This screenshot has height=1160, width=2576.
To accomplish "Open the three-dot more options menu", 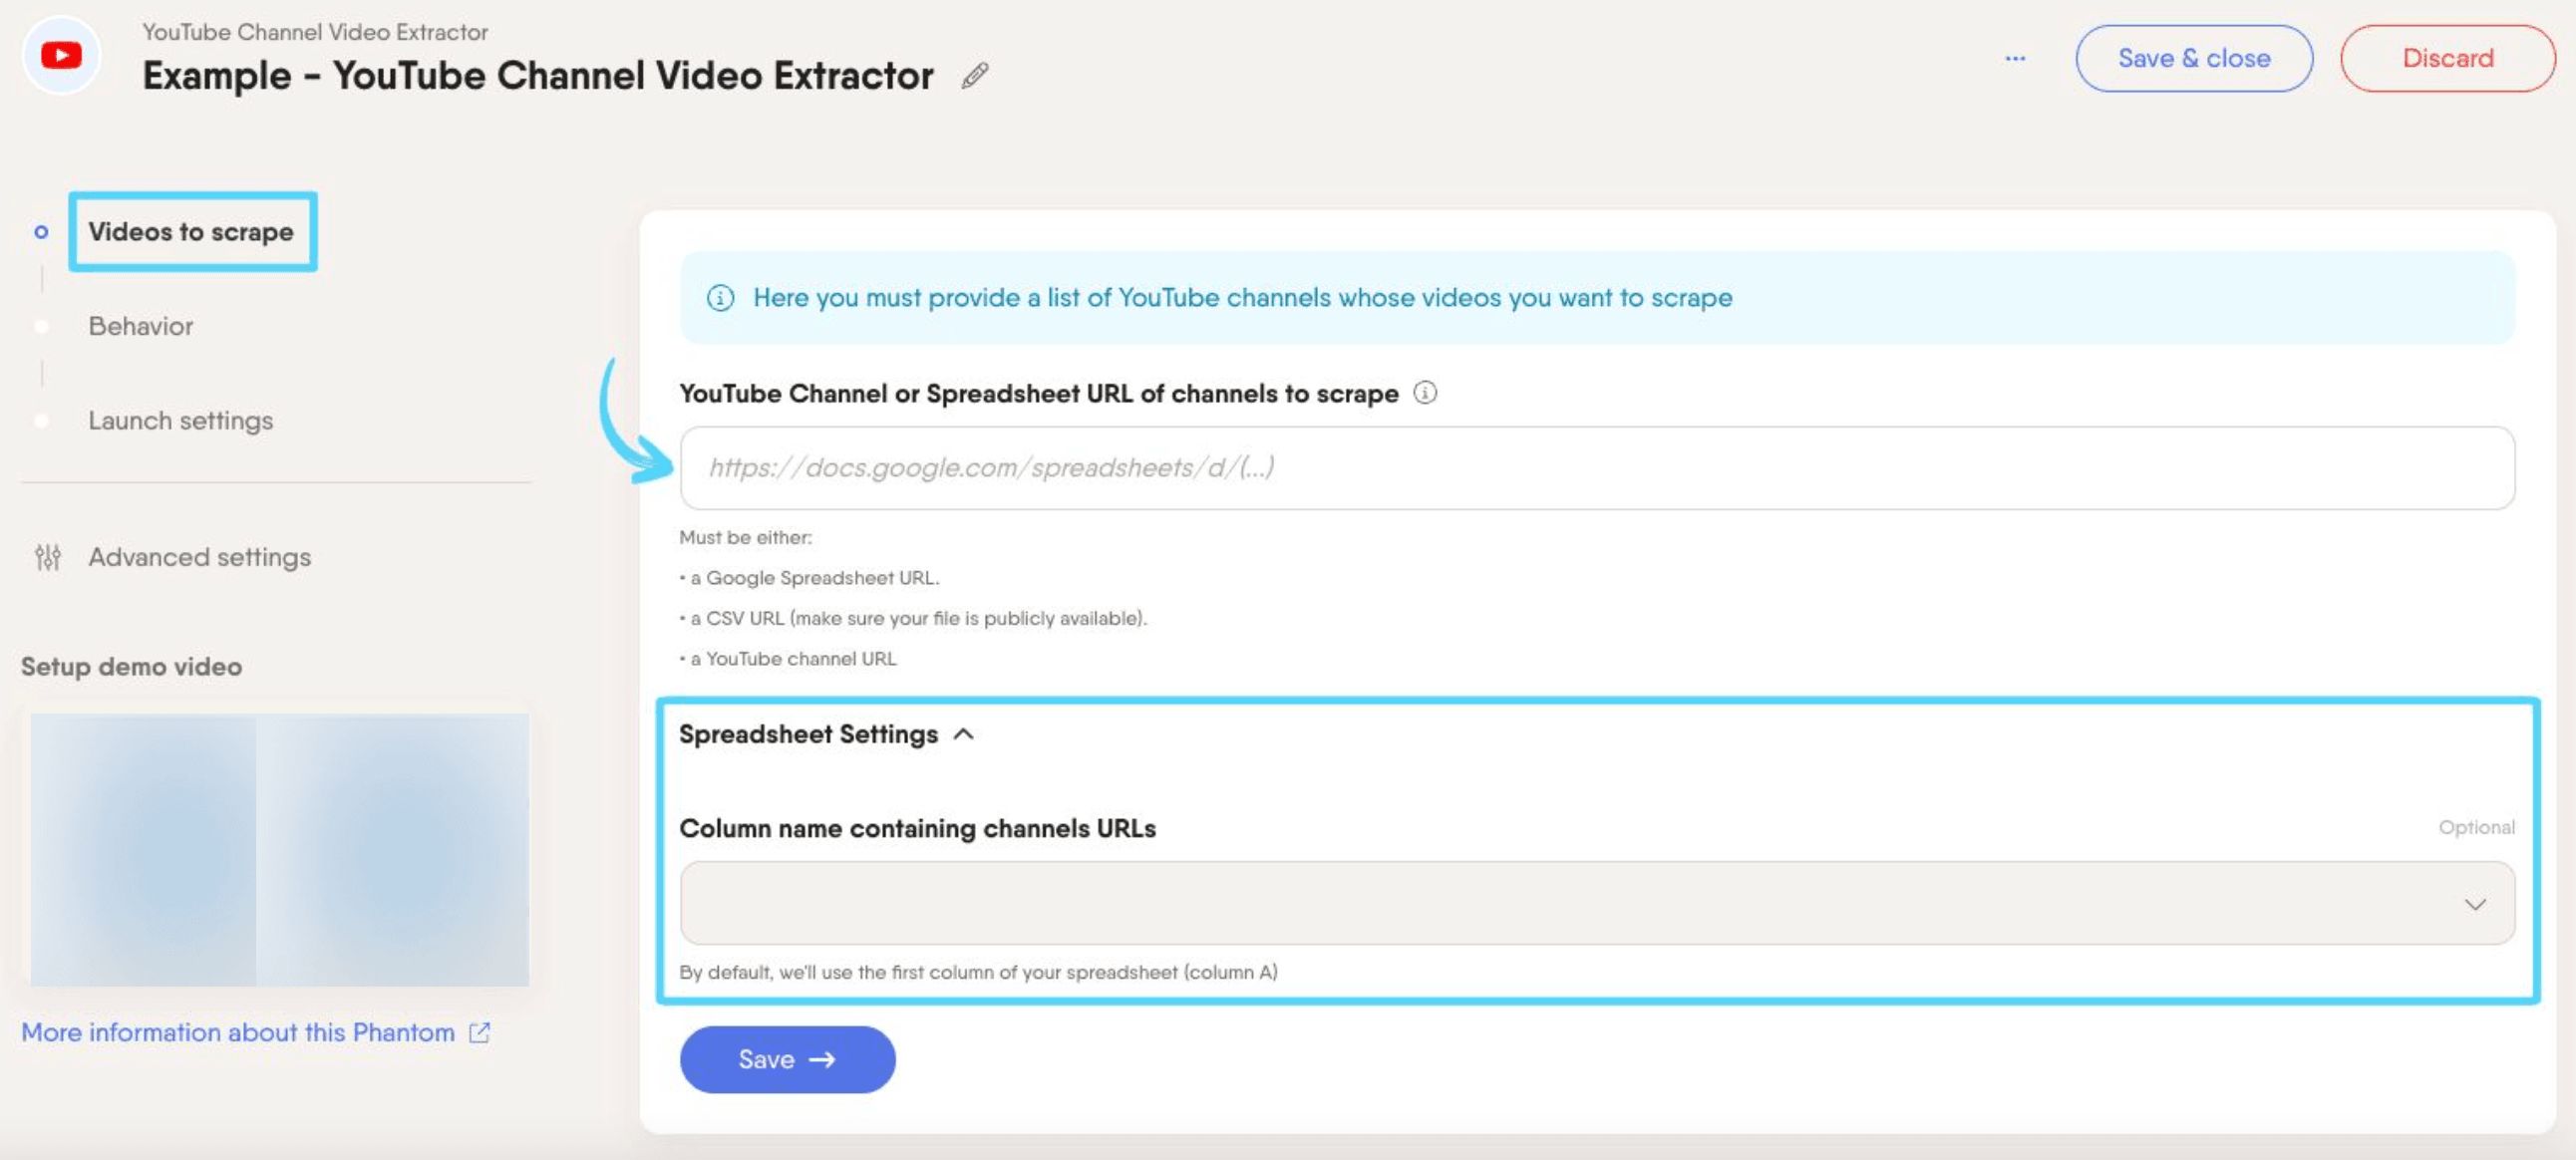I will [x=2015, y=58].
